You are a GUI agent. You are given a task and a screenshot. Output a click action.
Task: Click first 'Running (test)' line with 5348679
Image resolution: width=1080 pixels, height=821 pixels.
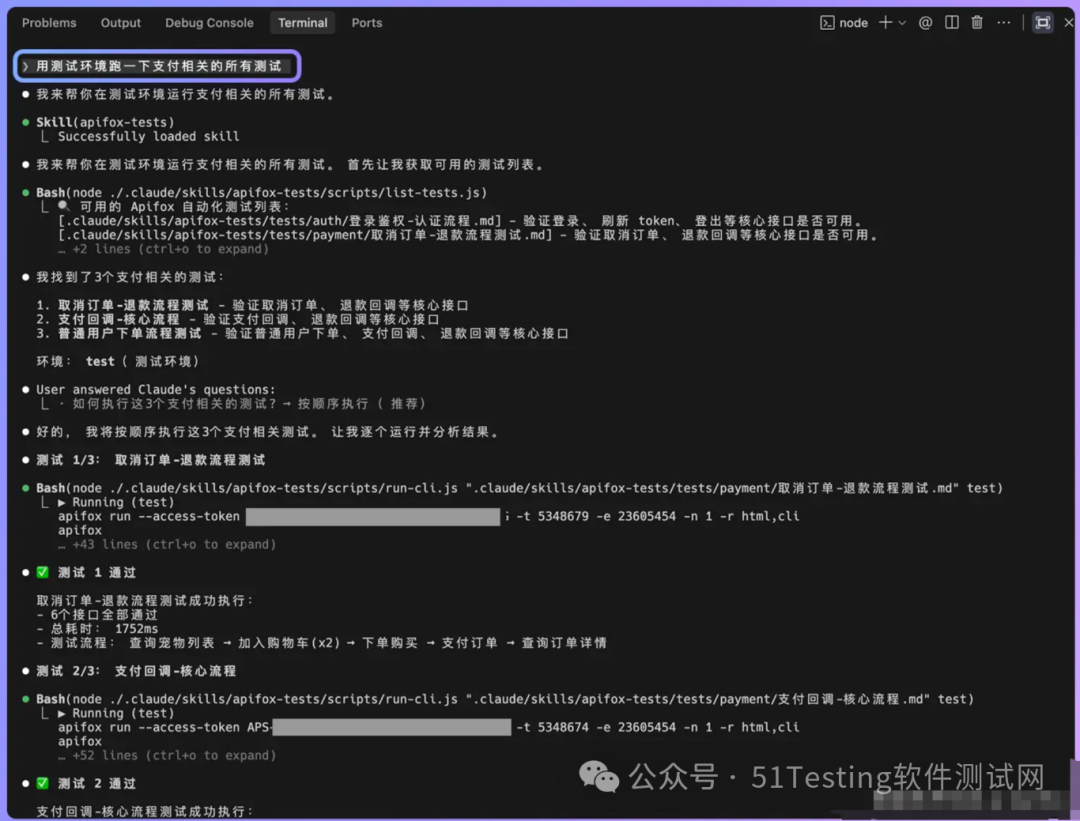(x=116, y=502)
